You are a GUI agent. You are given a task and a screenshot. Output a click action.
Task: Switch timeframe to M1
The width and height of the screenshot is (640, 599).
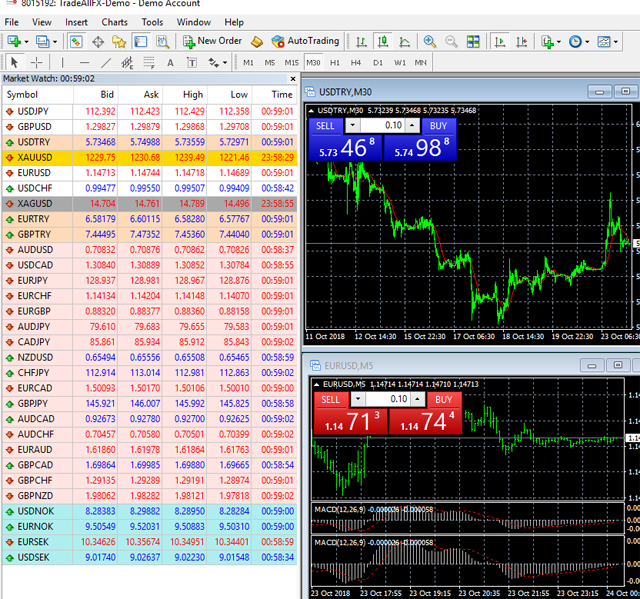(248, 63)
